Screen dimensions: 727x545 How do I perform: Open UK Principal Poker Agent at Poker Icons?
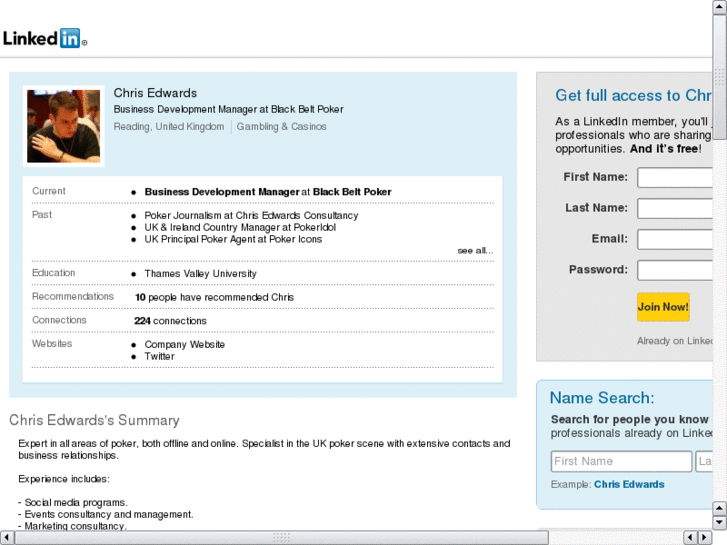[x=233, y=239]
